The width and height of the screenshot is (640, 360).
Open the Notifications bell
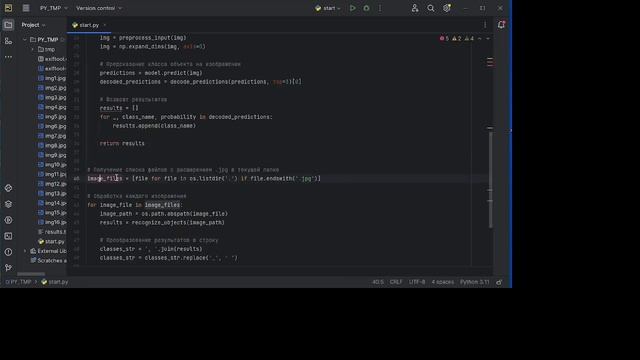(501, 25)
